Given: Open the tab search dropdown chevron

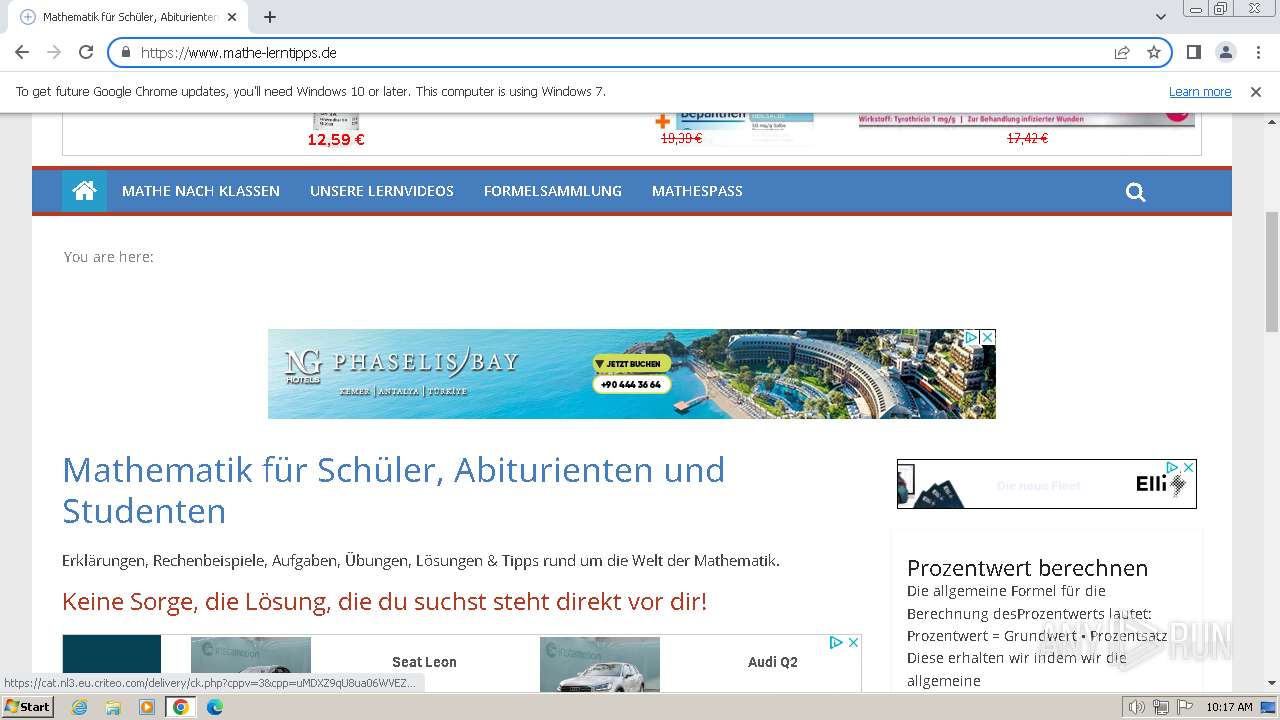Looking at the screenshot, I should [1161, 17].
